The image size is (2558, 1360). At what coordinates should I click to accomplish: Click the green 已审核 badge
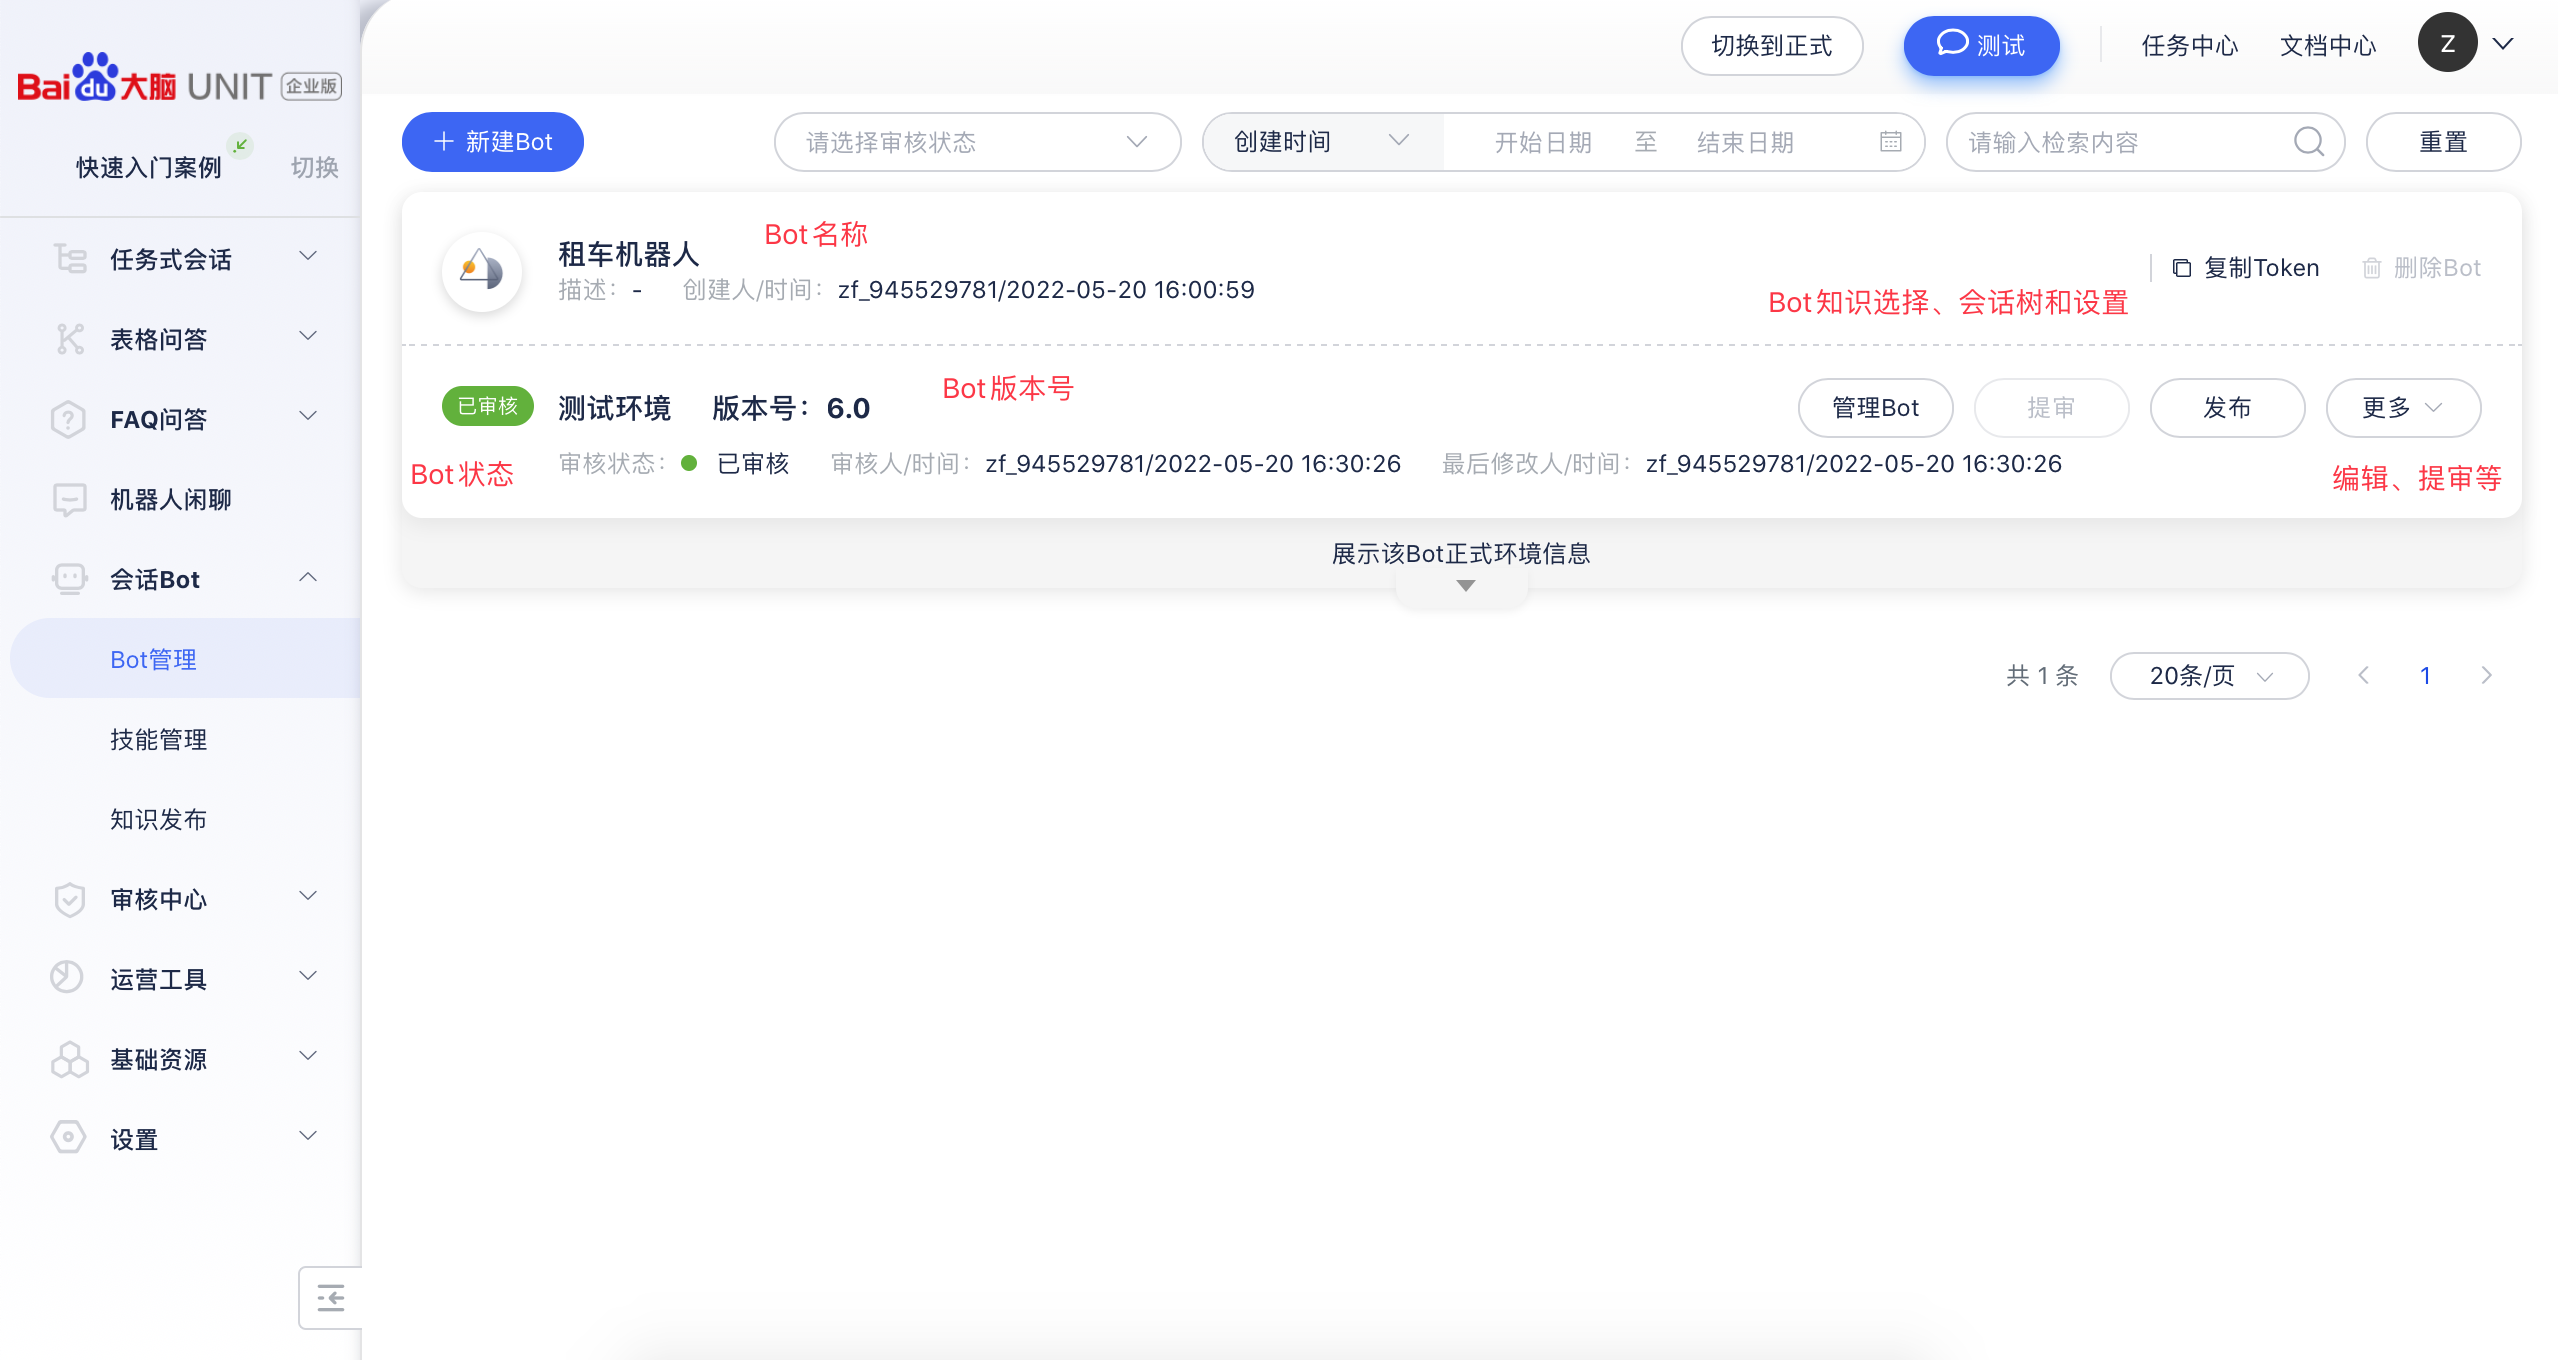[487, 406]
